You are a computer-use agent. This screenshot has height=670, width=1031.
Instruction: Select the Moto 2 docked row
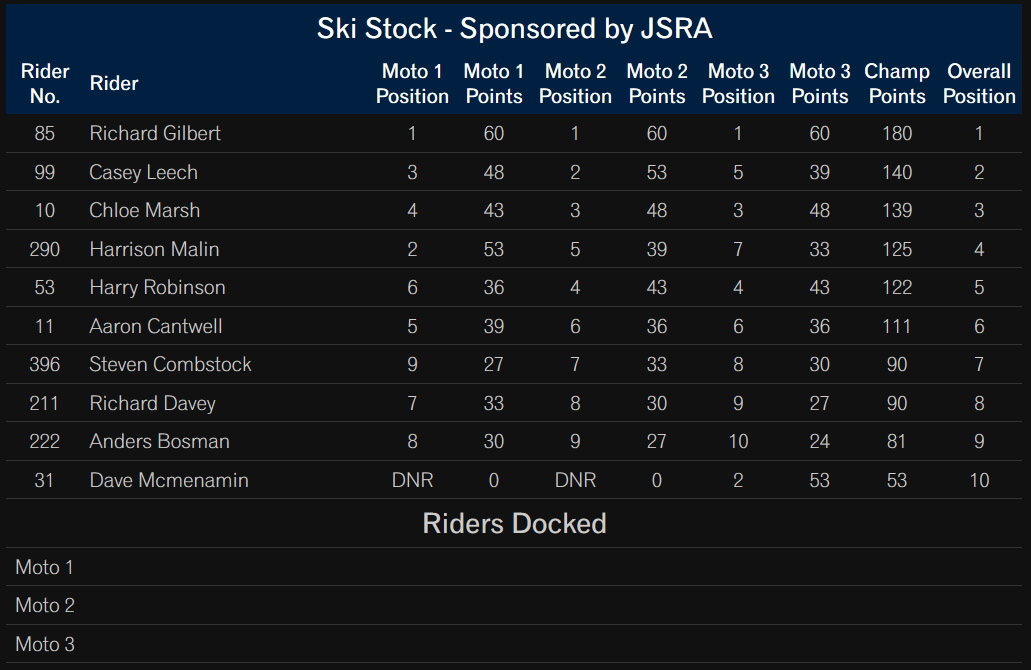(514, 605)
